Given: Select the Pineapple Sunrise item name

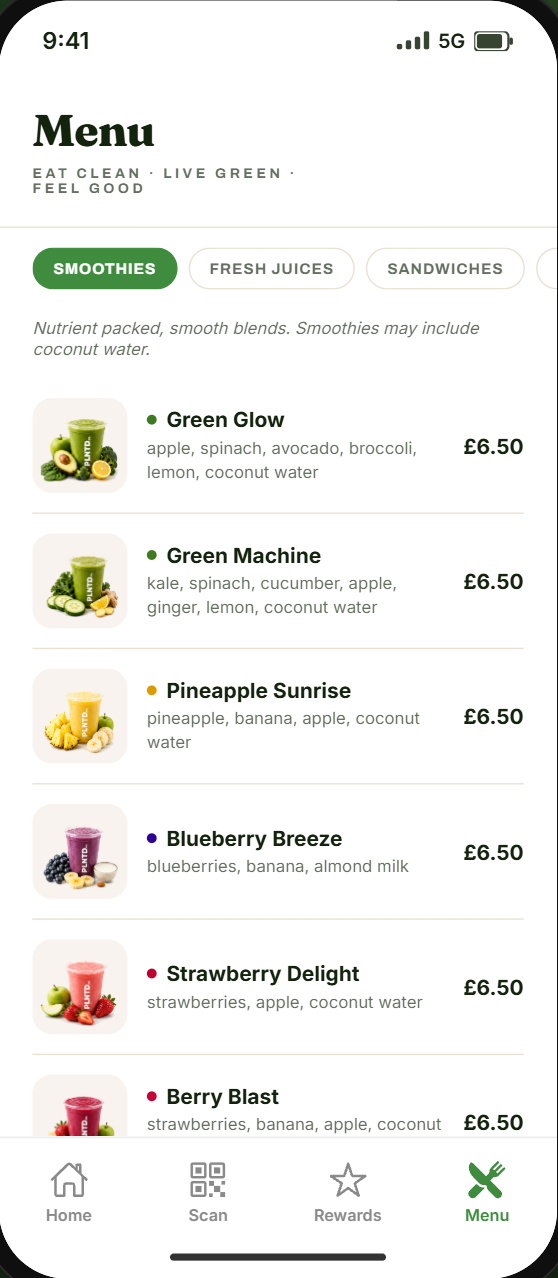Looking at the screenshot, I should click(259, 691).
